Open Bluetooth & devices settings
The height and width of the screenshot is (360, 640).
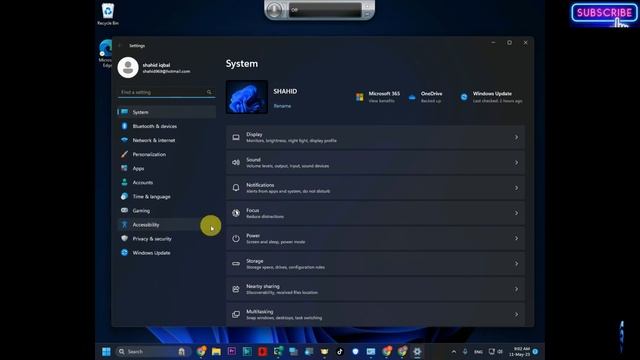(x=167, y=126)
